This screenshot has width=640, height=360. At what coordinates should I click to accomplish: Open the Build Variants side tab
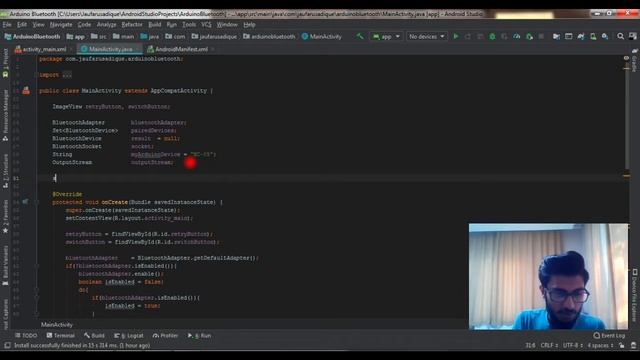5,265
